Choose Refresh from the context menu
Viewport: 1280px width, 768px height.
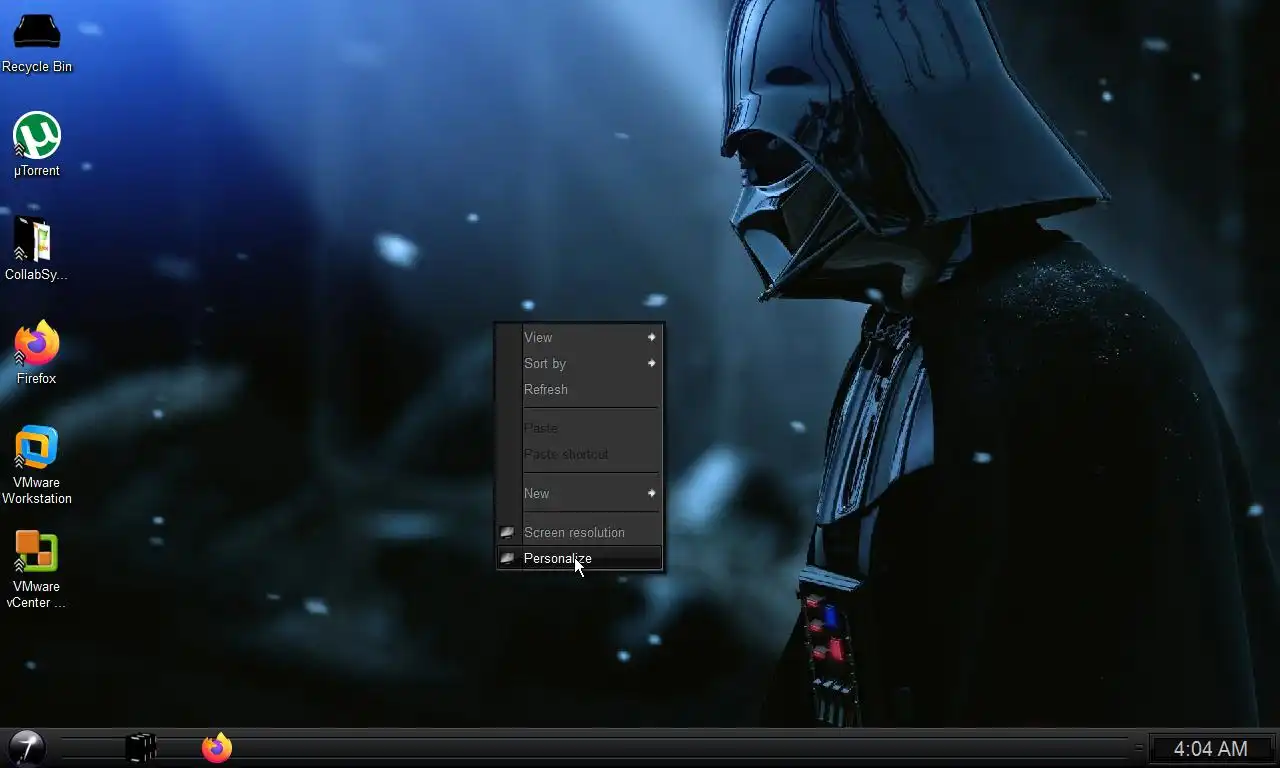click(579, 389)
